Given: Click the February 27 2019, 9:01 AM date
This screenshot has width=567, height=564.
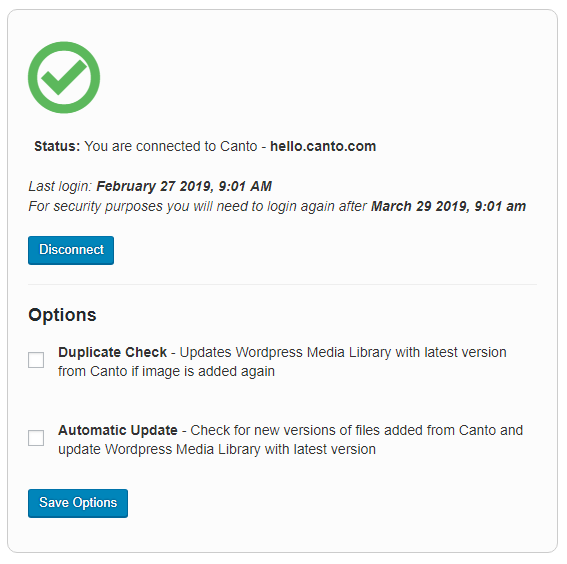Looking at the screenshot, I should point(184,186).
